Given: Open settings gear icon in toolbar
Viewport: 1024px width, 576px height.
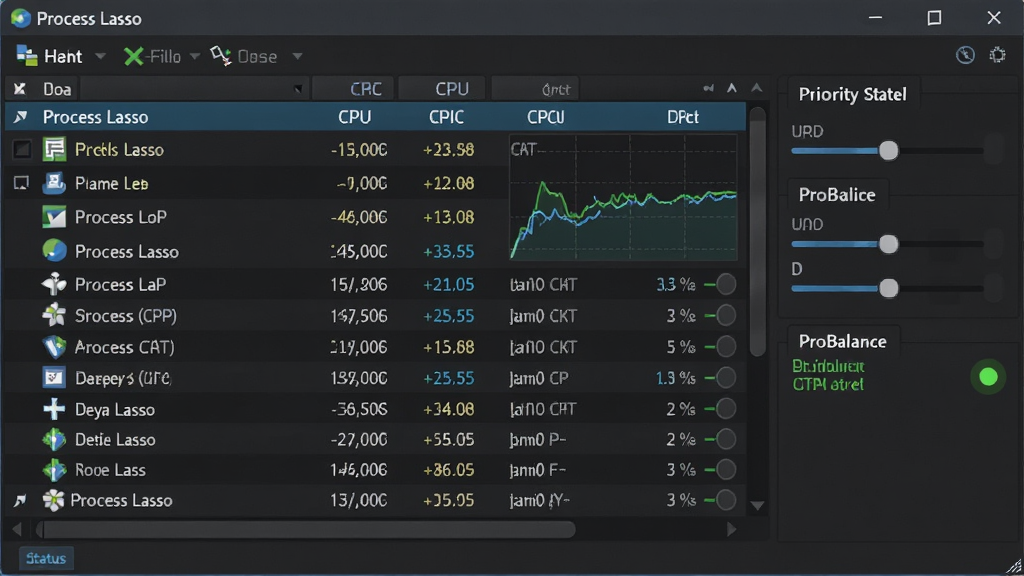Looking at the screenshot, I should (997, 55).
